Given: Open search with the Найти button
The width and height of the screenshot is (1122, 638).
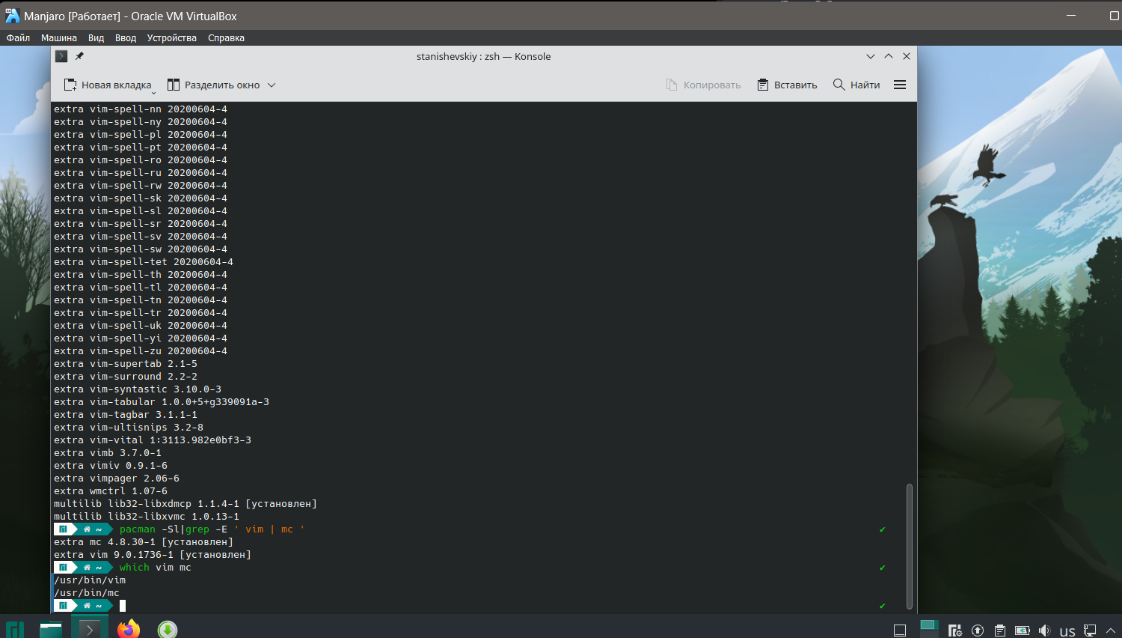Looking at the screenshot, I should tap(856, 85).
